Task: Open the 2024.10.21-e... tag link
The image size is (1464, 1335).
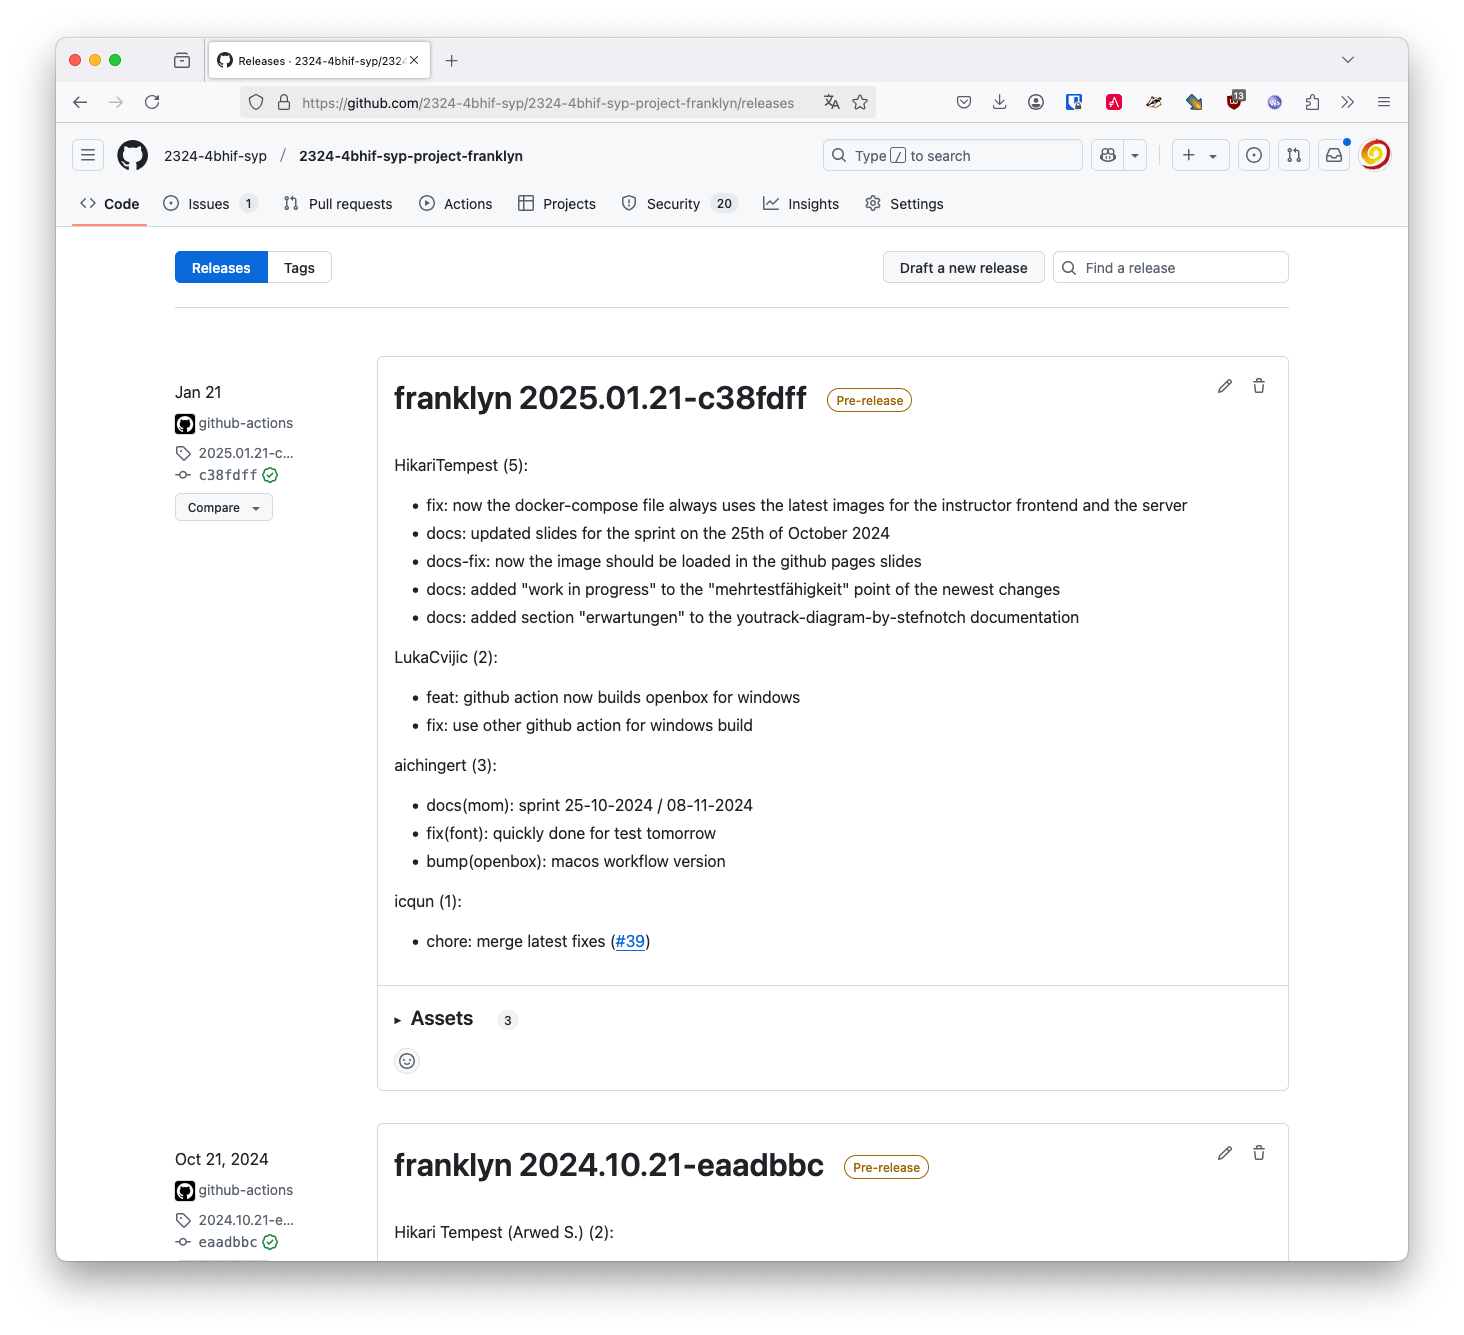Action: tap(245, 1220)
